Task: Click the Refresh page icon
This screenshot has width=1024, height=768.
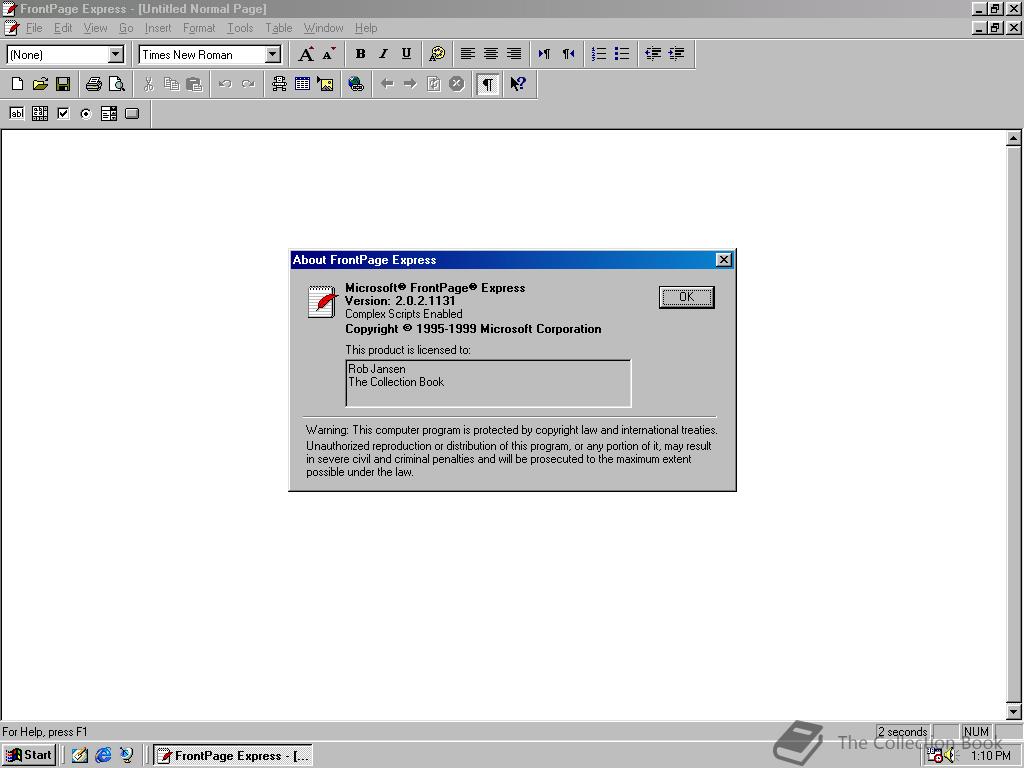Action: [x=433, y=84]
